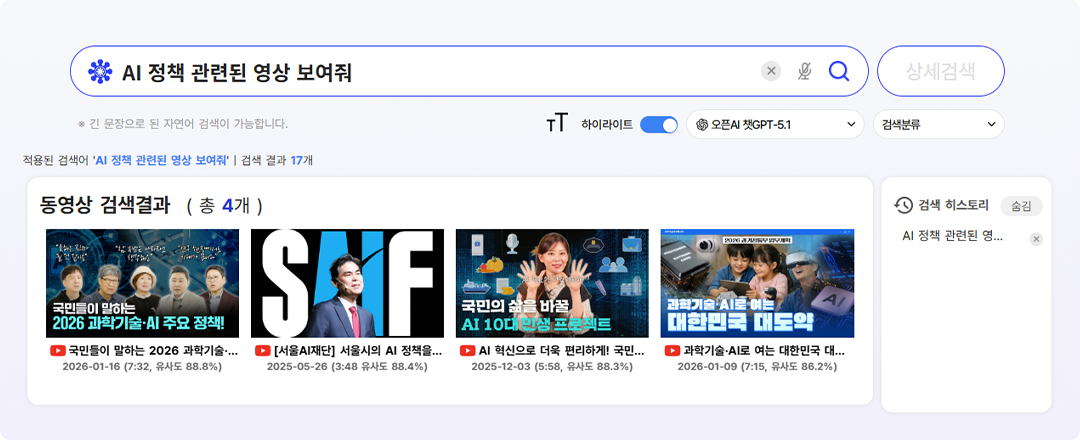Click the text size TT icon
Screen dimensions: 1080x440
[556, 124]
